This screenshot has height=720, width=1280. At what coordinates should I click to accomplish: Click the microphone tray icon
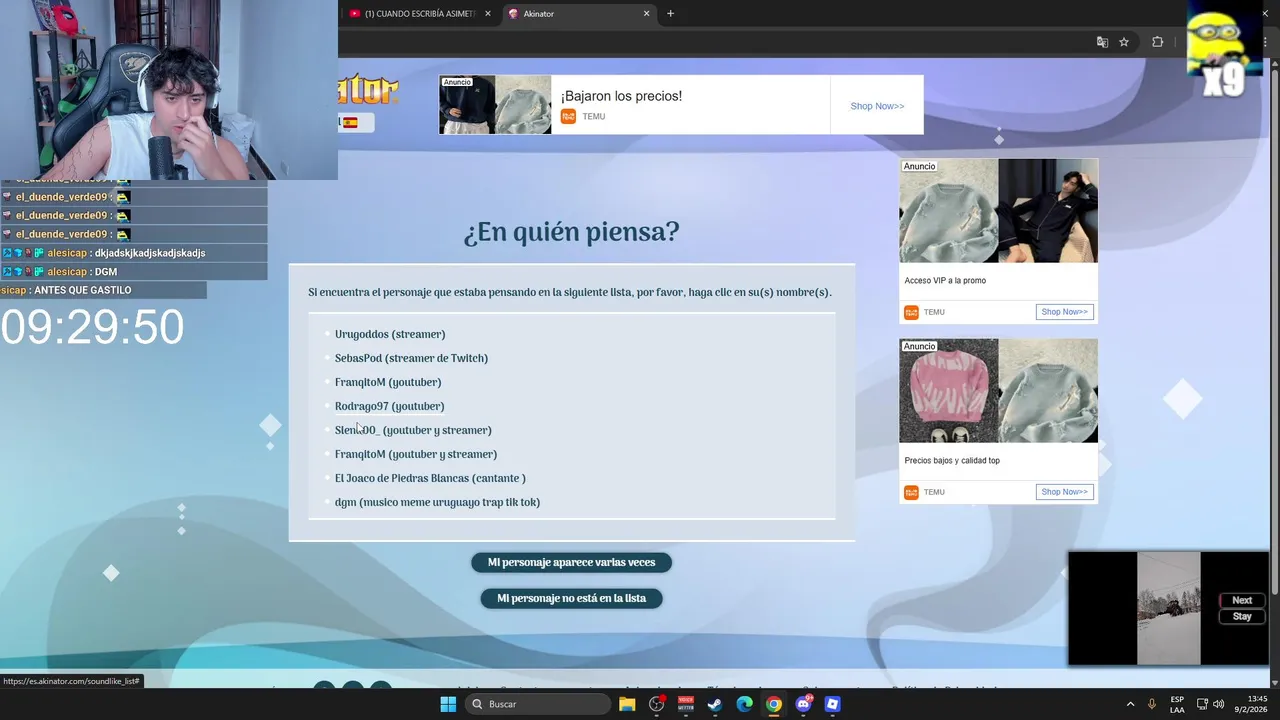1152,704
